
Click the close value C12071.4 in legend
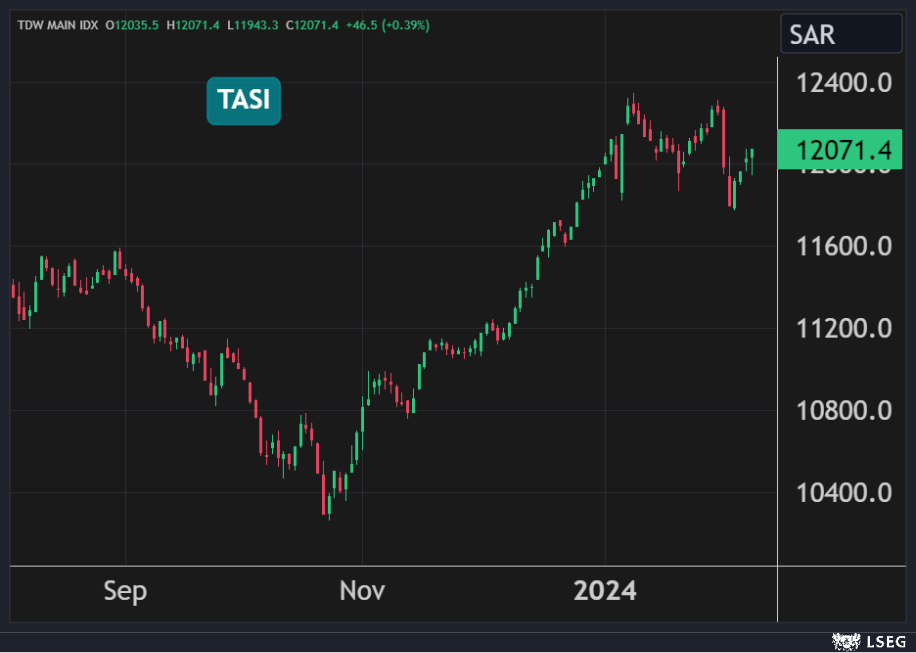(313, 25)
